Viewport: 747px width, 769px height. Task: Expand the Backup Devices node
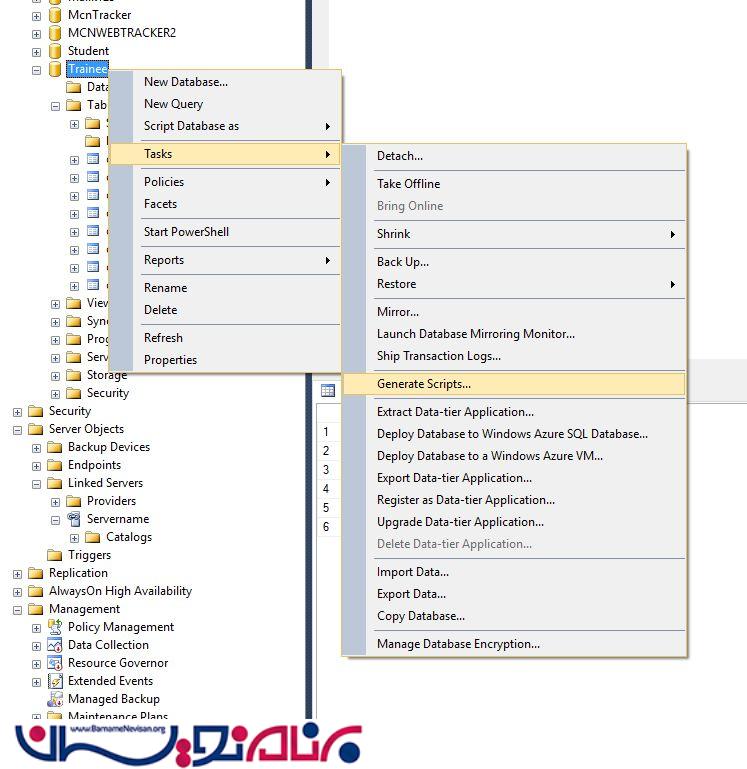pos(36,448)
